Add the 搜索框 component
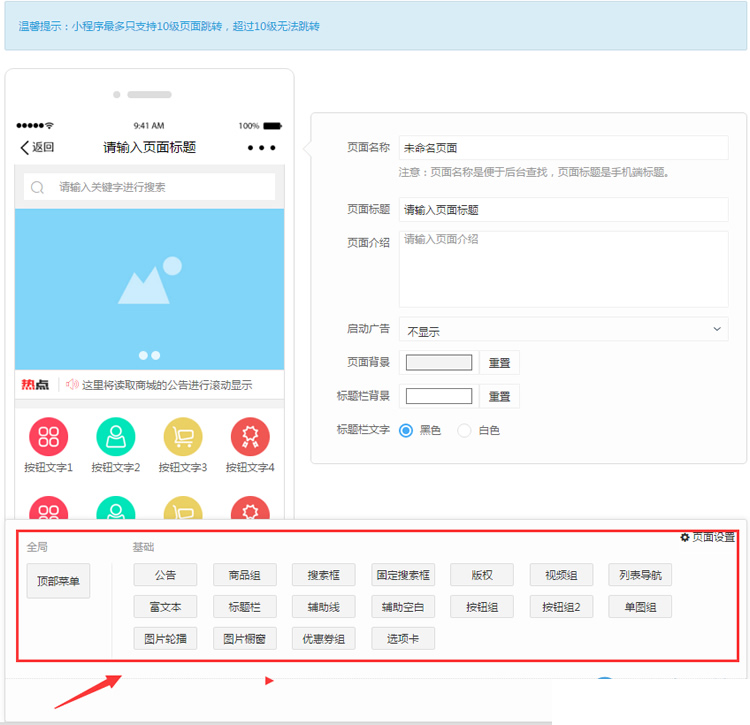This screenshot has width=750, height=725. pyautogui.click(x=323, y=575)
